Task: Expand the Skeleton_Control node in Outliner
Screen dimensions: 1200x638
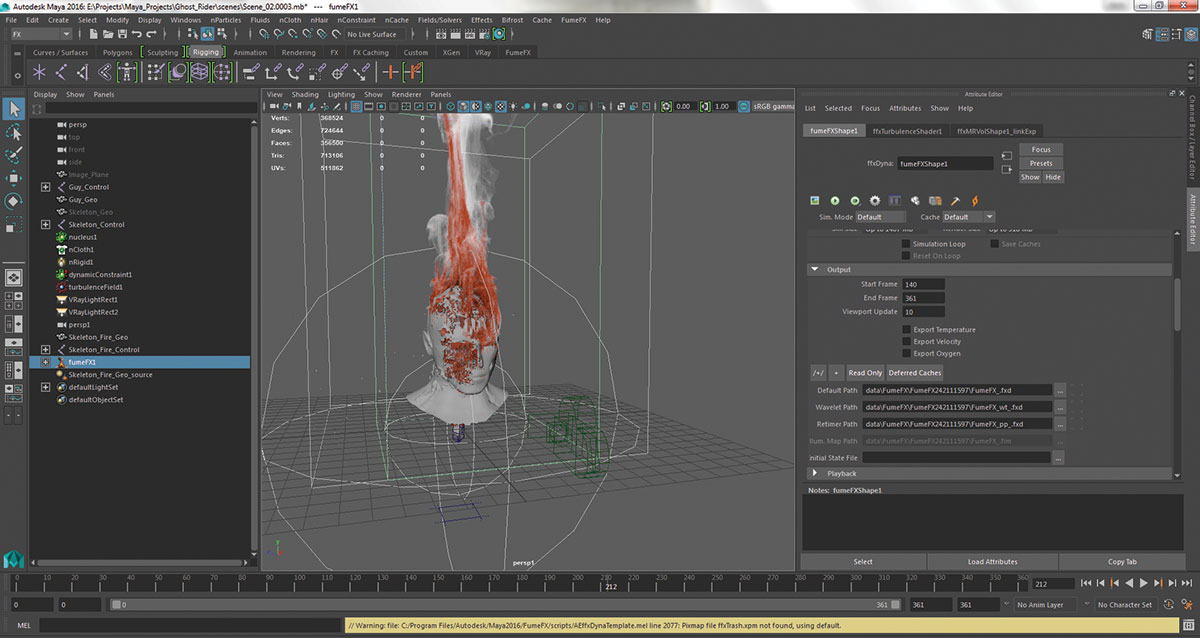Action: [x=45, y=225]
